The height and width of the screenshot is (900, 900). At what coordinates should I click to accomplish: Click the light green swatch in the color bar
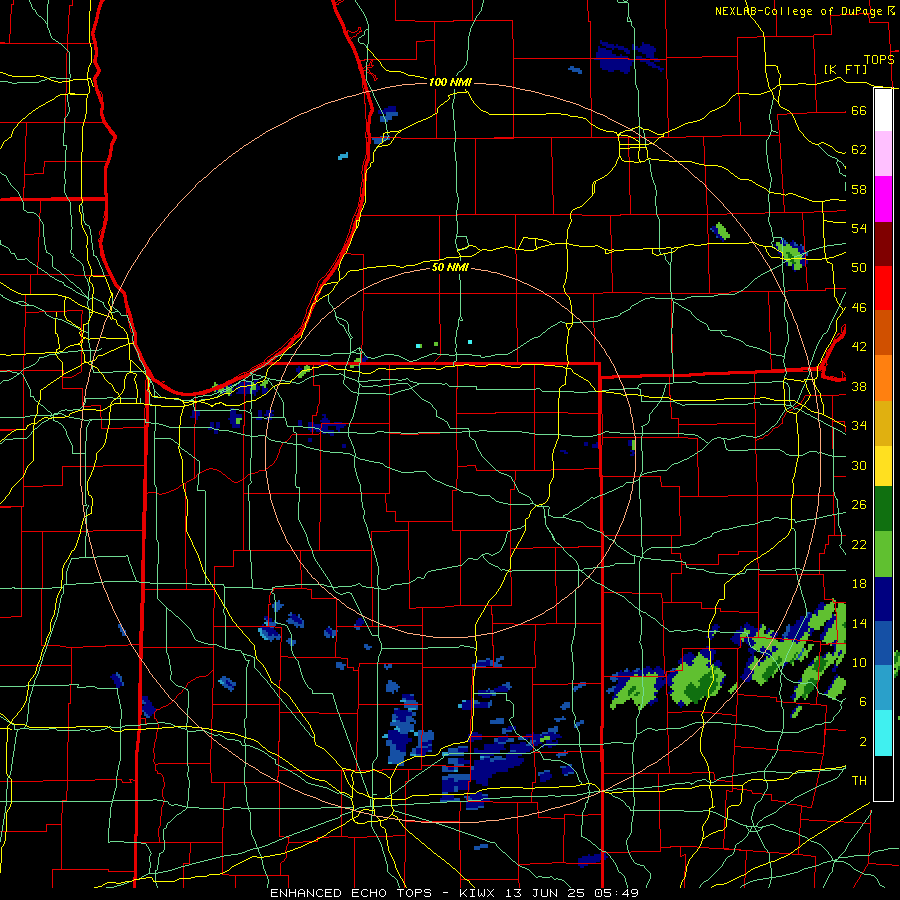click(x=883, y=554)
